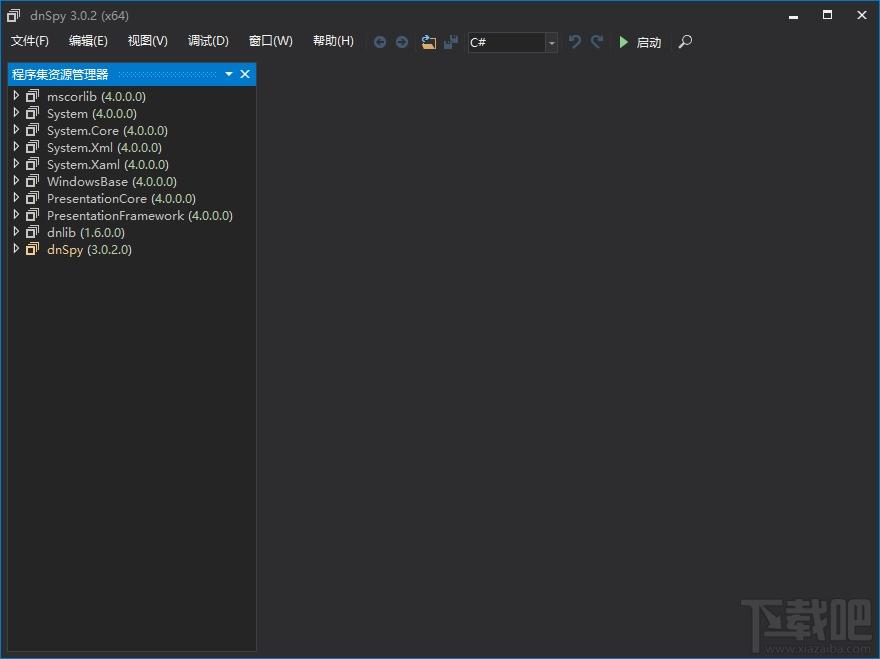This screenshot has width=880, height=659.
Task: Click the 启动 start label
Action: (x=649, y=43)
